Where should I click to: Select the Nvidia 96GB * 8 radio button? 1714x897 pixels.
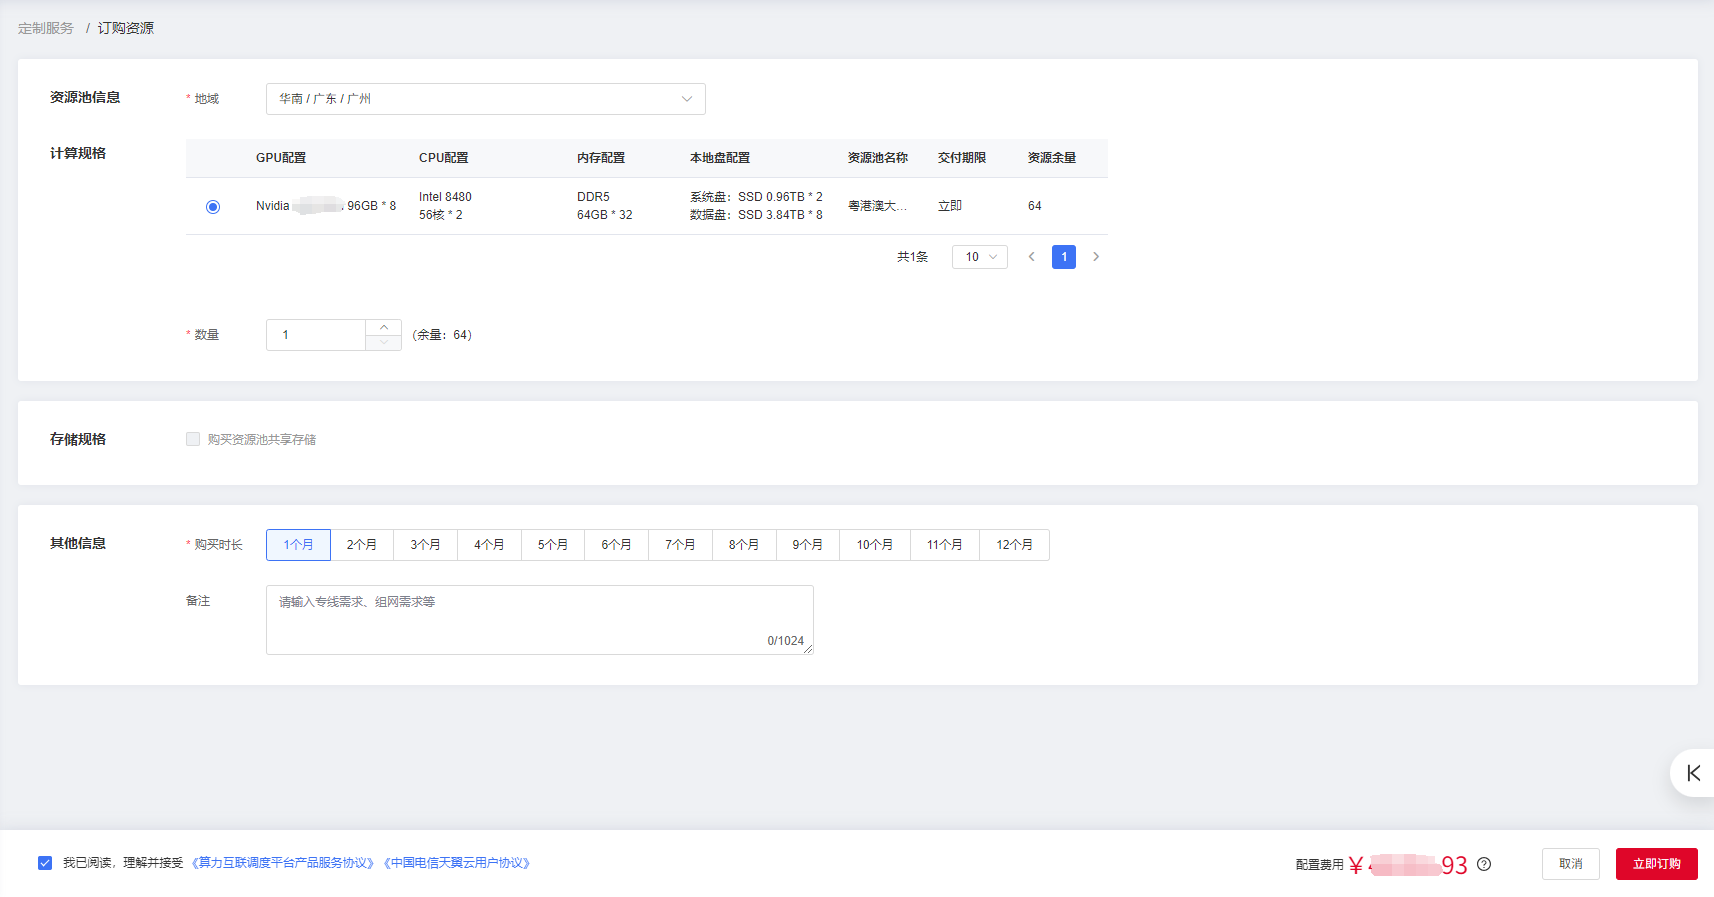click(213, 207)
